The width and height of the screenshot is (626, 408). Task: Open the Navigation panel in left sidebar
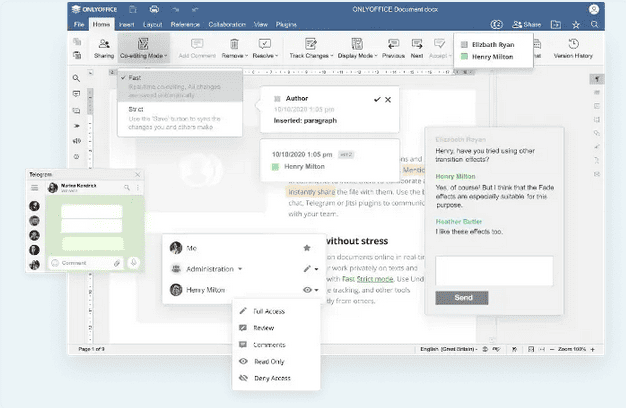pos(76,126)
